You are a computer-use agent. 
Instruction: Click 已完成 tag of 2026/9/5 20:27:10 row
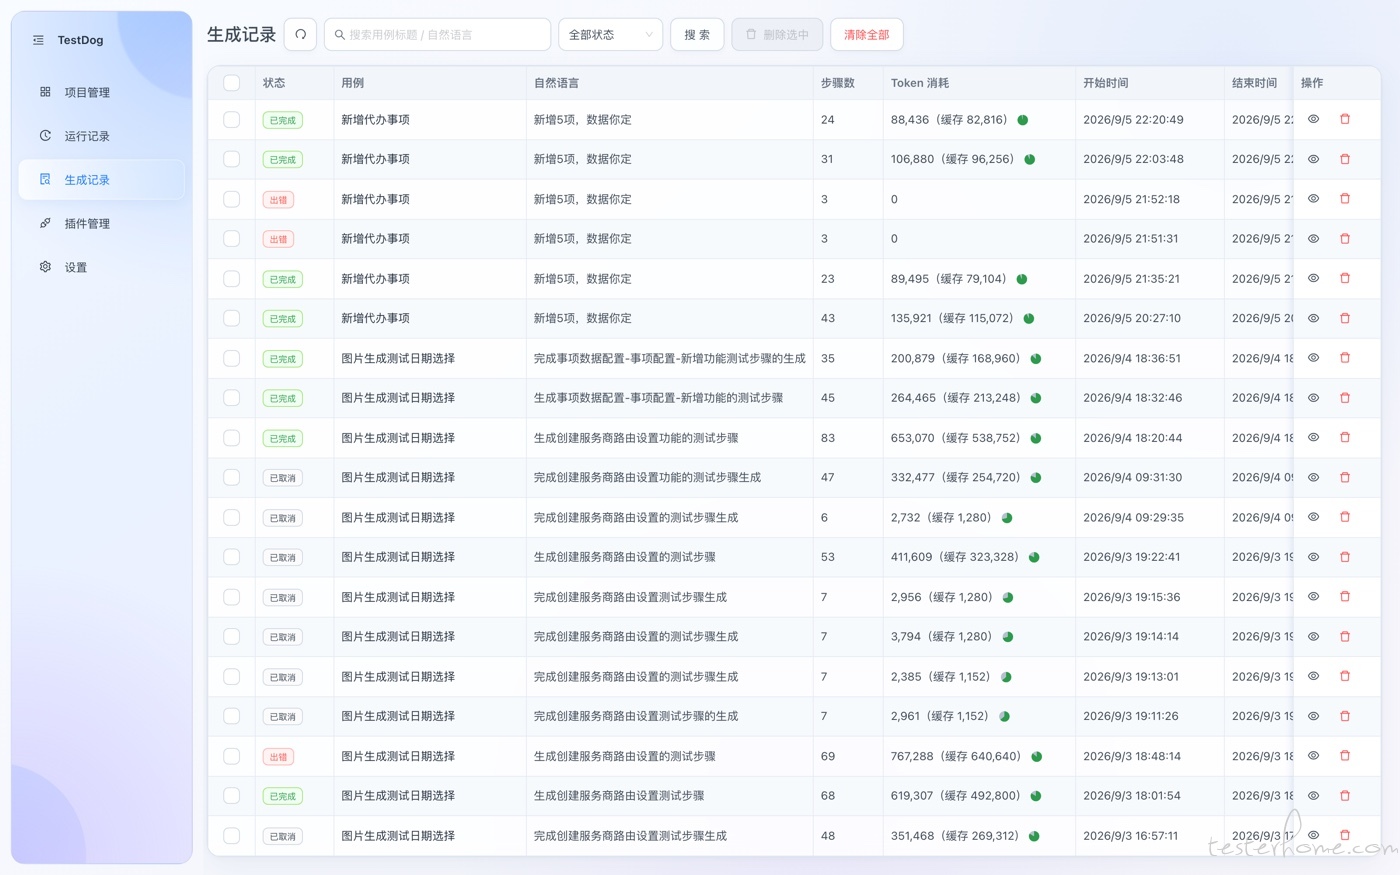pos(283,319)
